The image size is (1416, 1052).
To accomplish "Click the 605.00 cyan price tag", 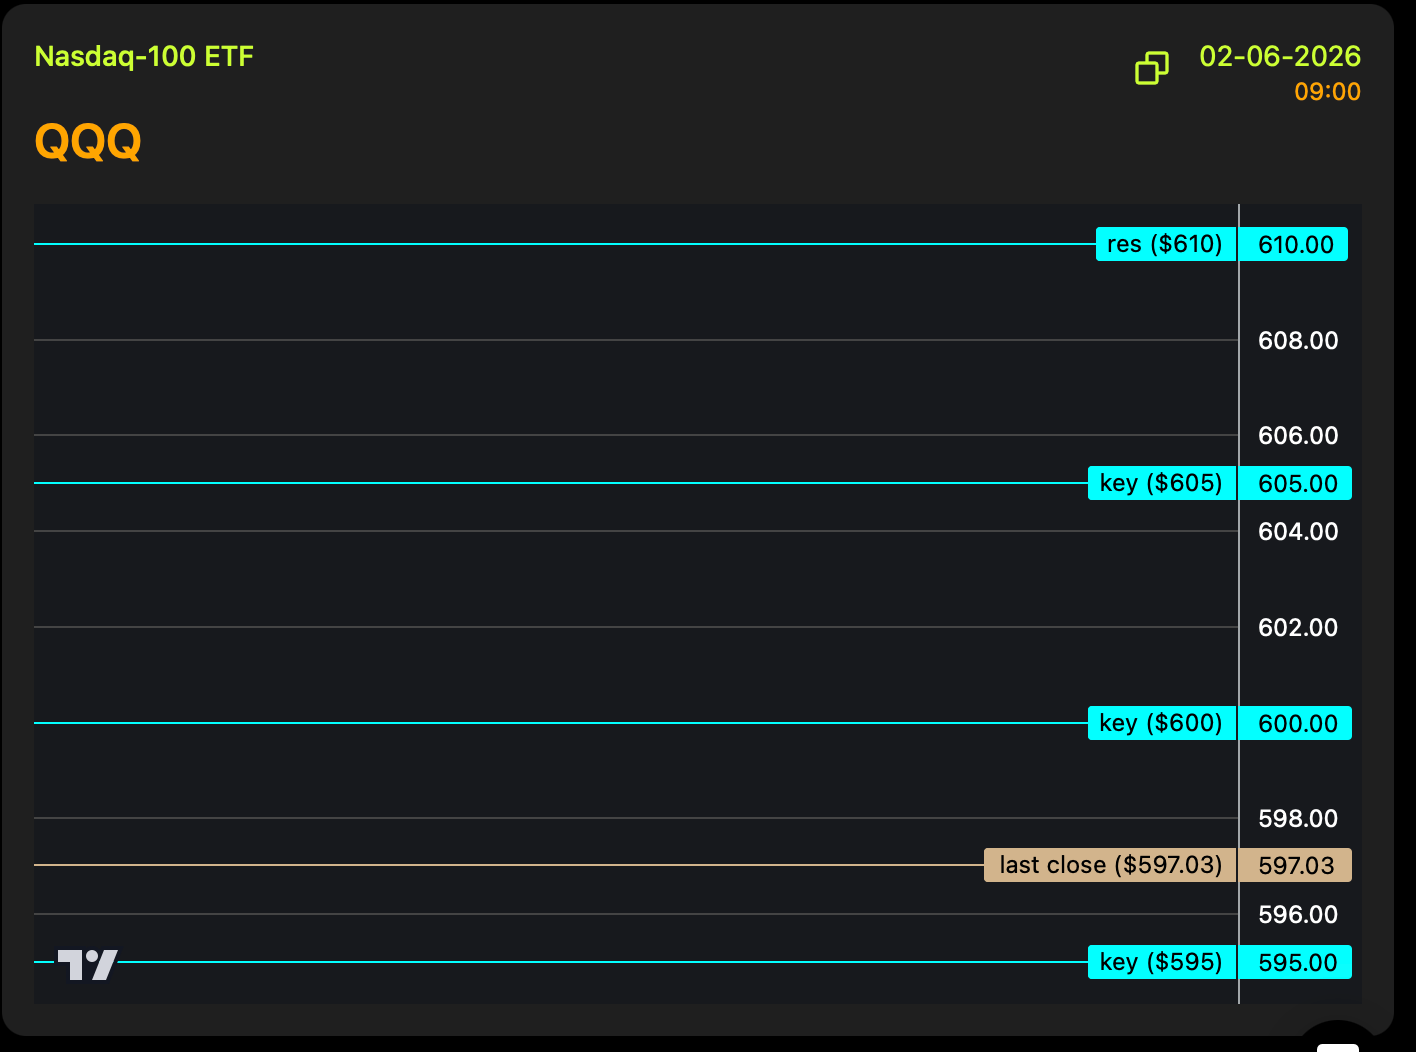I will (1297, 483).
